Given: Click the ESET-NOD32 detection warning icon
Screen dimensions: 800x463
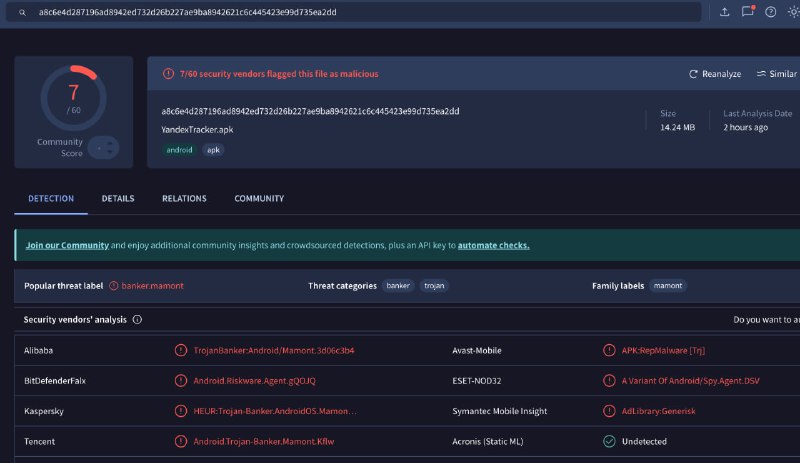Looking at the screenshot, I should pyautogui.click(x=609, y=381).
